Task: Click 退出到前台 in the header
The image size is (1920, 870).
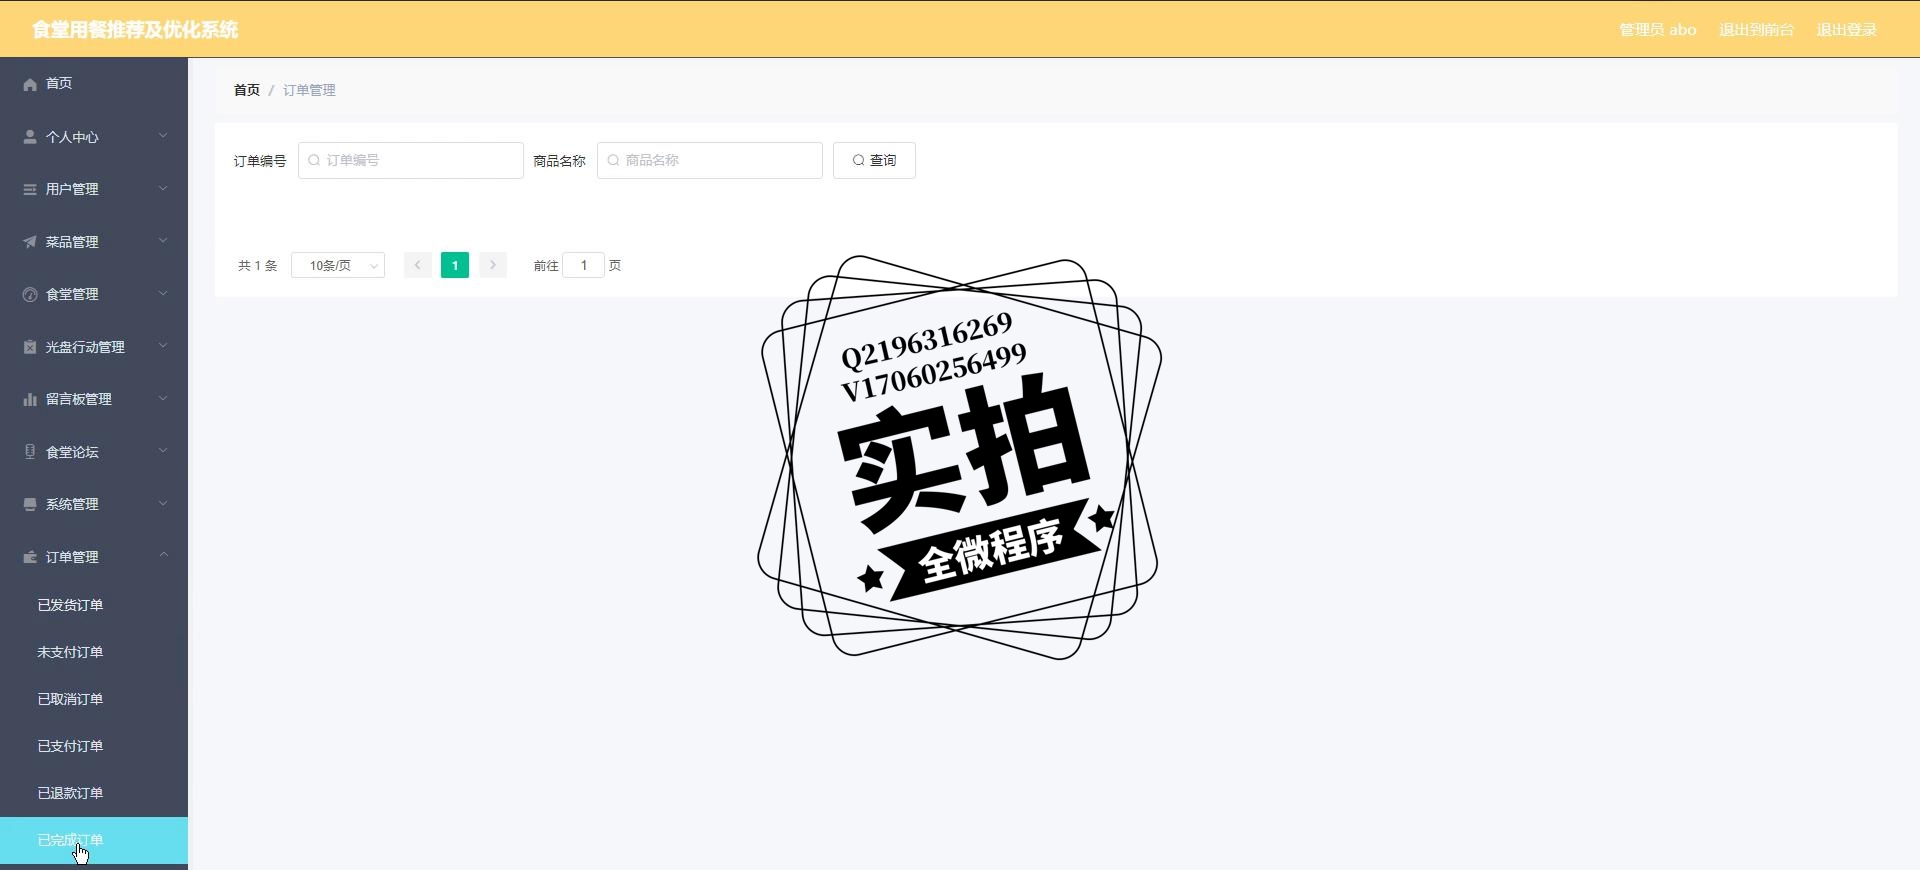Action: [1756, 30]
